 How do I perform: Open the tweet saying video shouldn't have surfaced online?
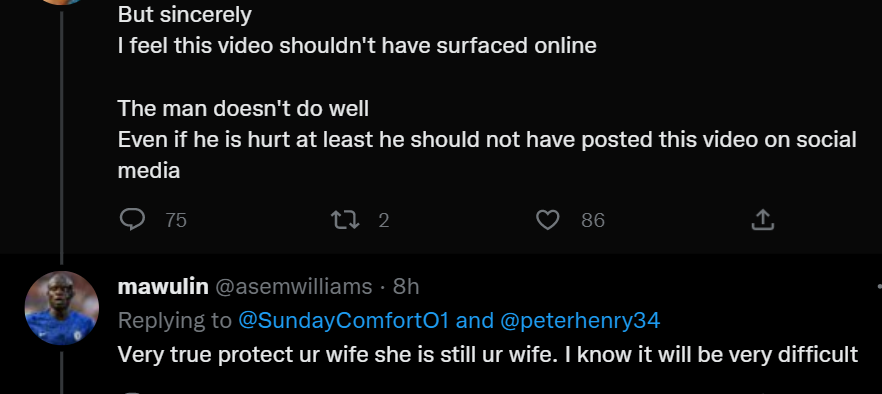357,46
